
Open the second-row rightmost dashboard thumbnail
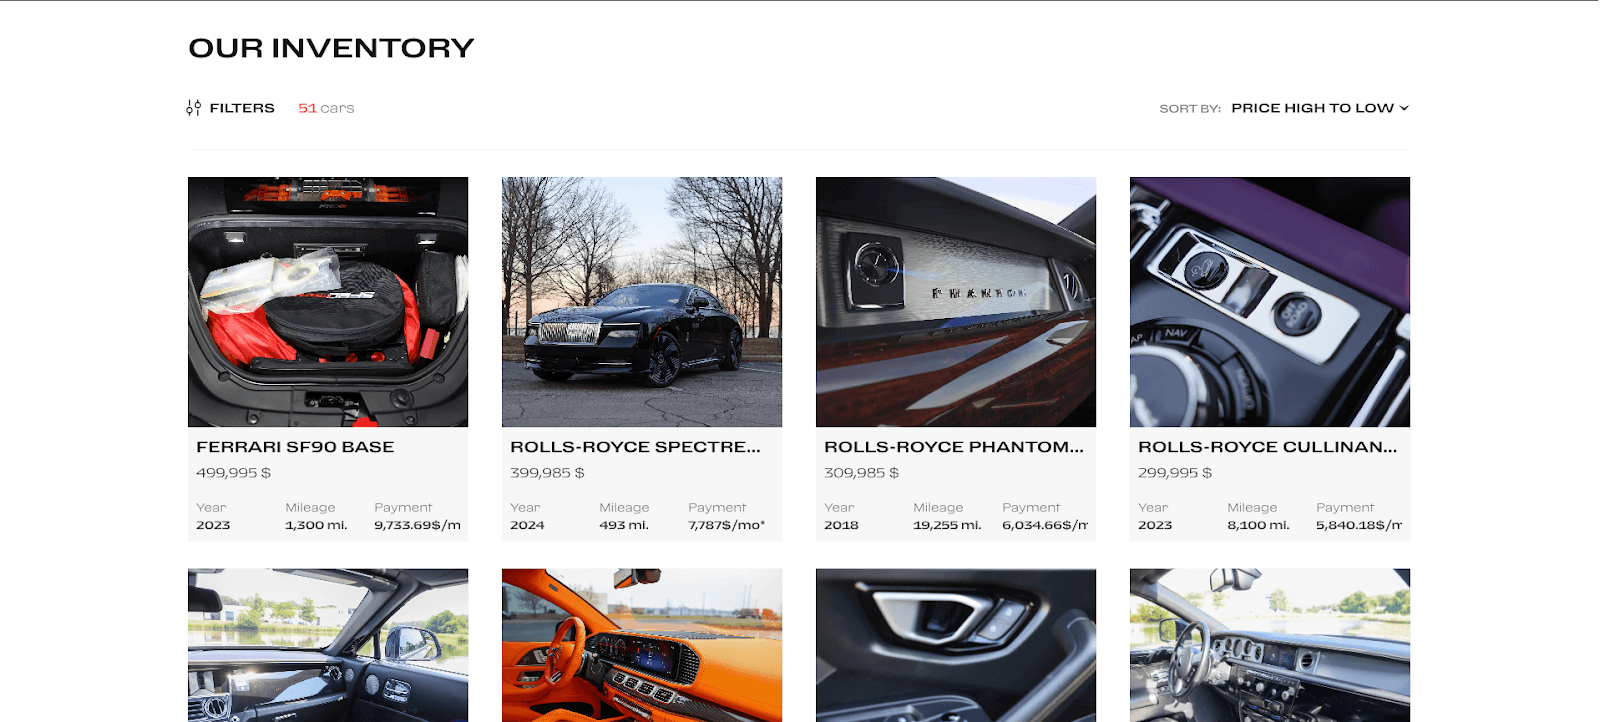1270,645
